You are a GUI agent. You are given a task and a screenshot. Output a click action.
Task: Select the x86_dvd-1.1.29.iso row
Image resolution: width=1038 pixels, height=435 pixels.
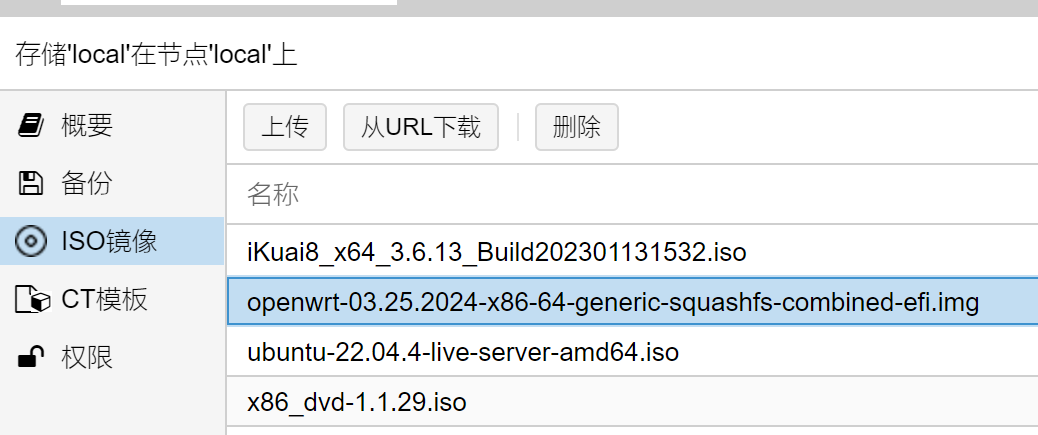point(632,401)
